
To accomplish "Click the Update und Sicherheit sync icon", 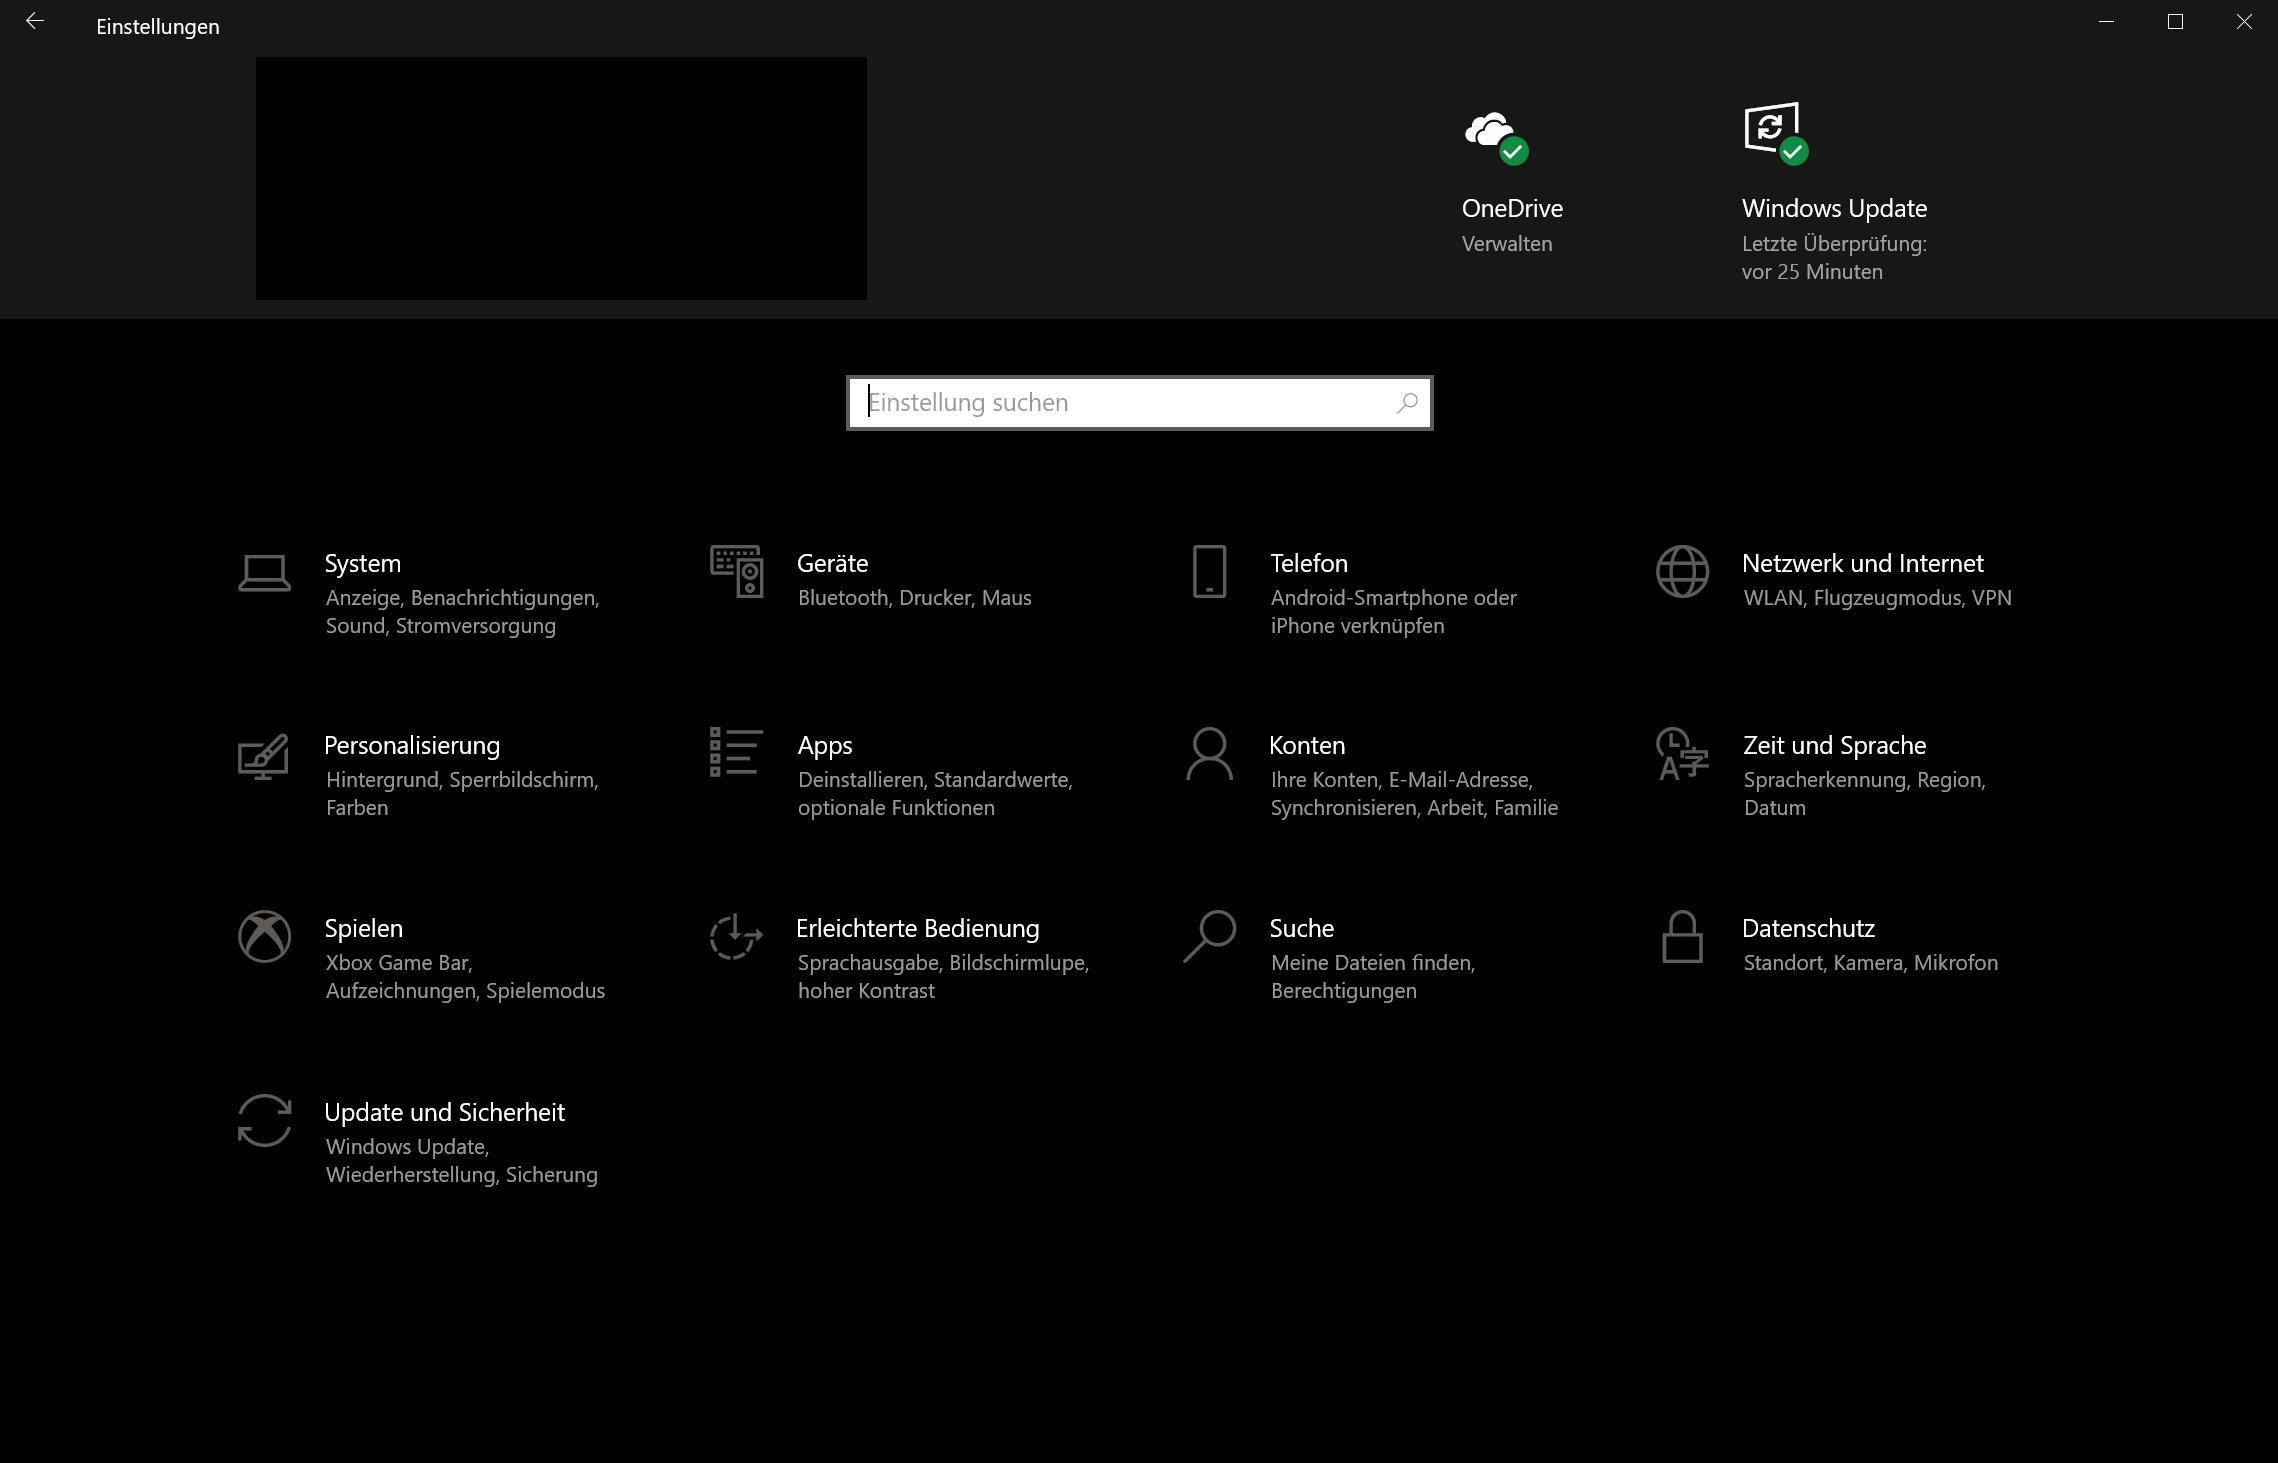I will [x=265, y=1120].
